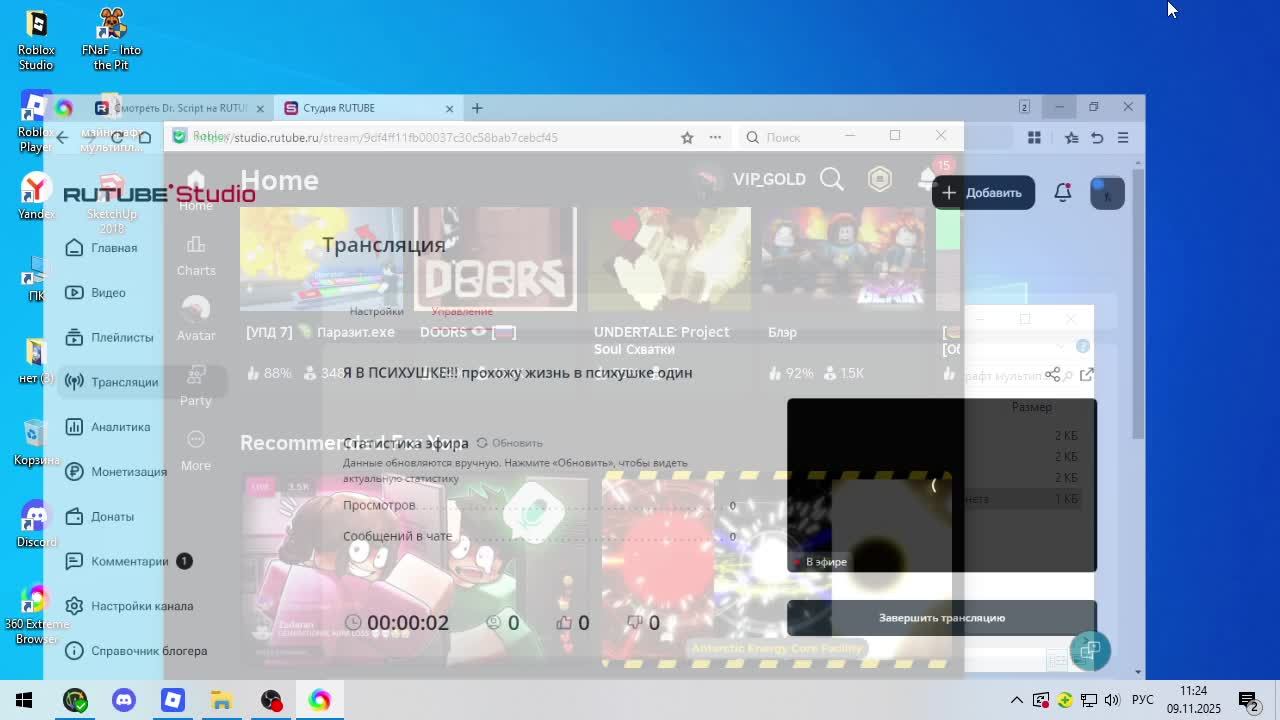This screenshot has width=1280, height=720.
Task: Open Discord from the taskbar
Action: pyautogui.click(x=124, y=700)
